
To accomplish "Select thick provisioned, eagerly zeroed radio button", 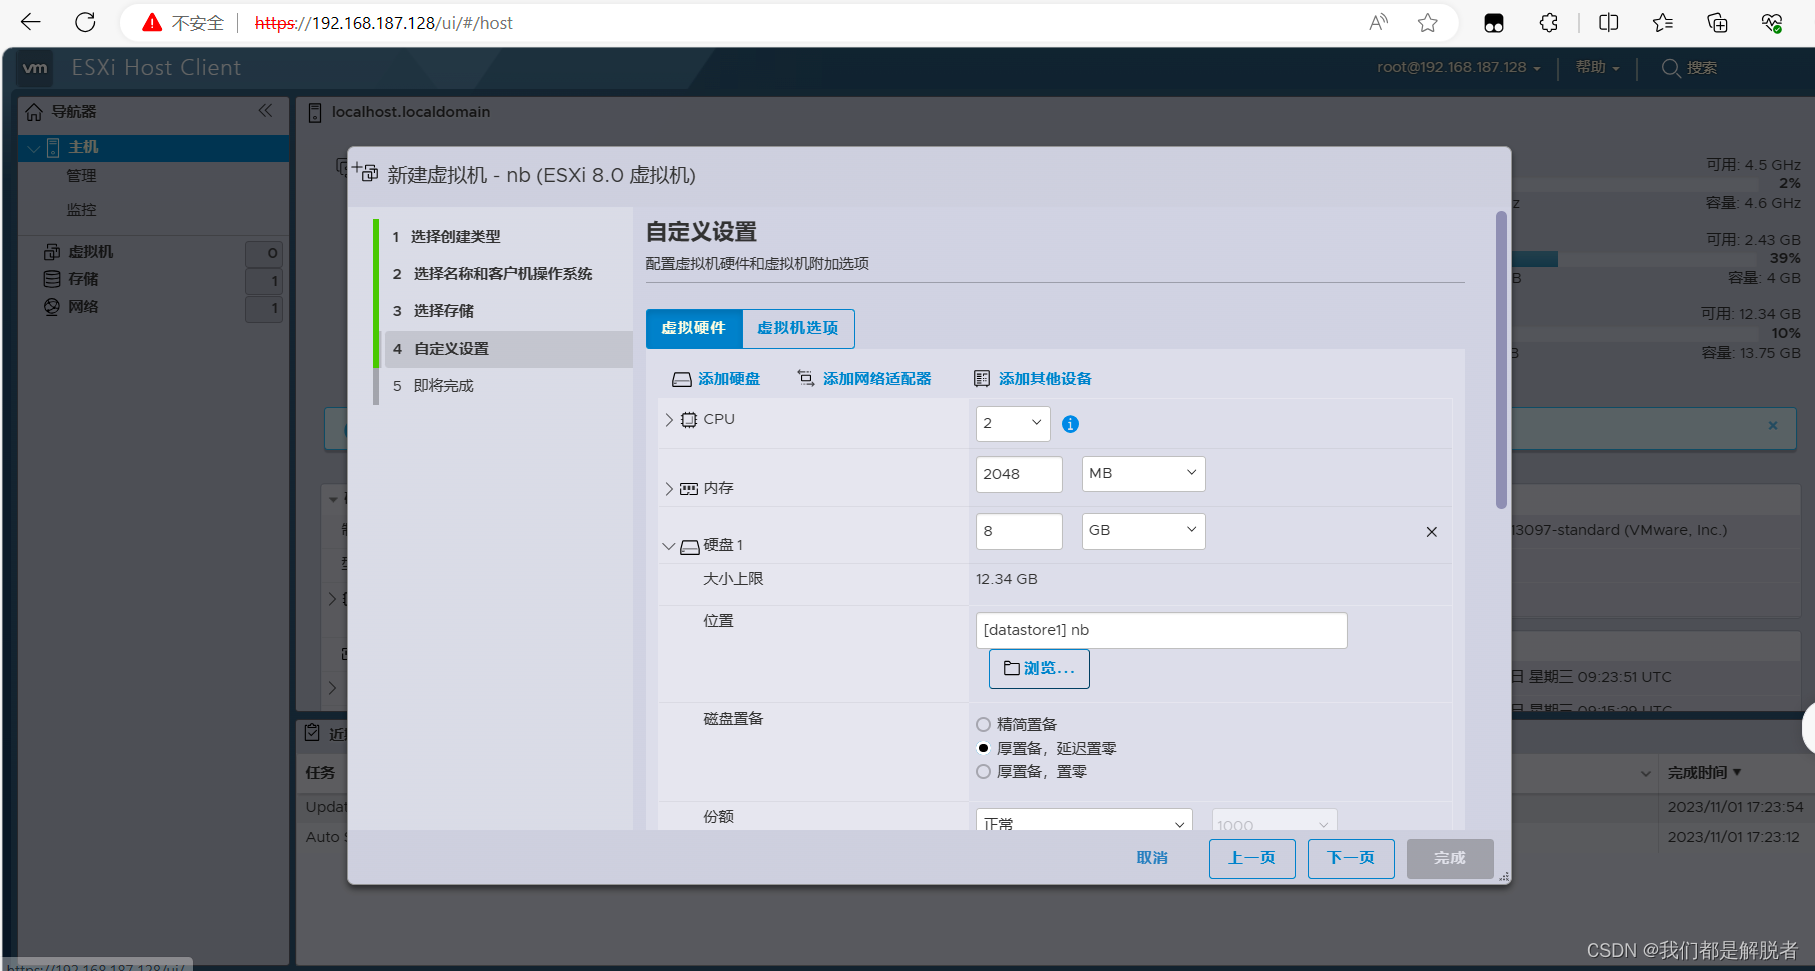I will pyautogui.click(x=984, y=771).
